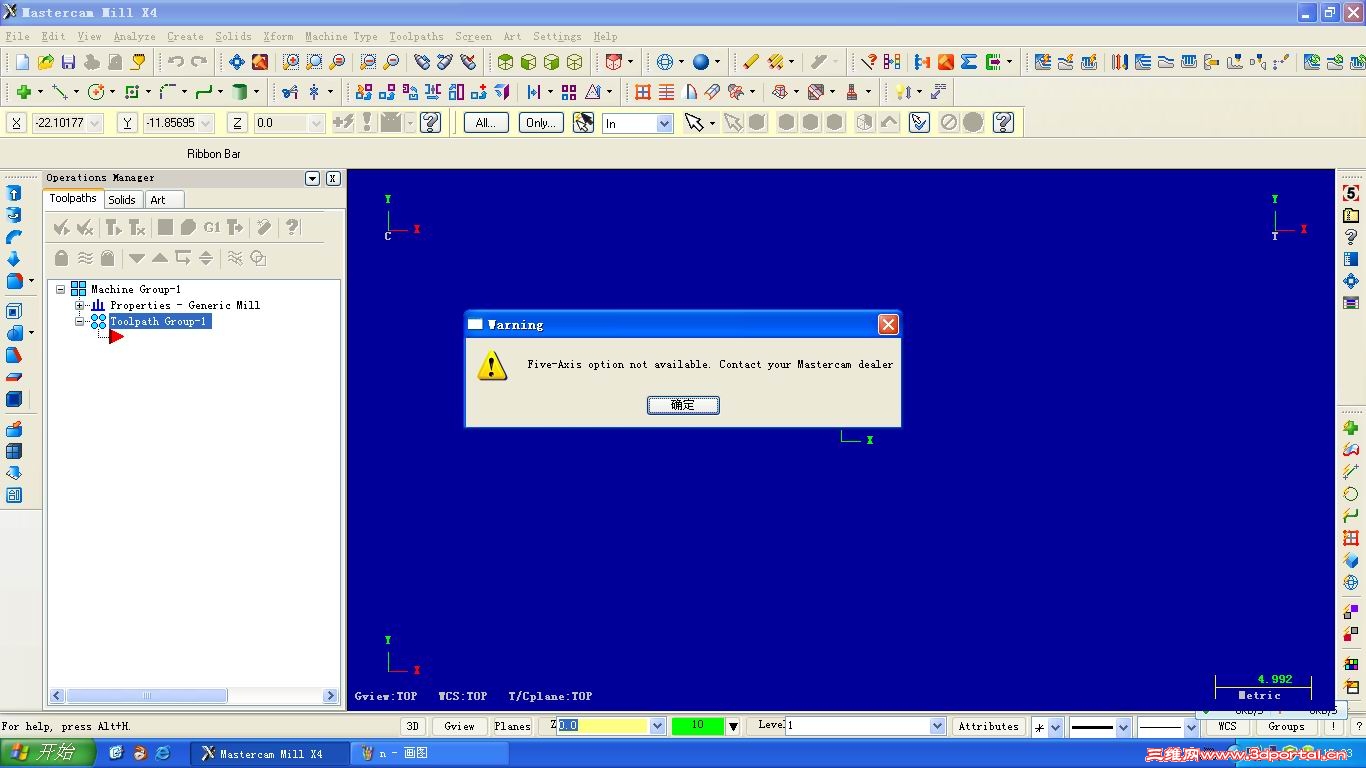1366x768 pixels.
Task: Switch to the Solids tab
Action: point(122,200)
